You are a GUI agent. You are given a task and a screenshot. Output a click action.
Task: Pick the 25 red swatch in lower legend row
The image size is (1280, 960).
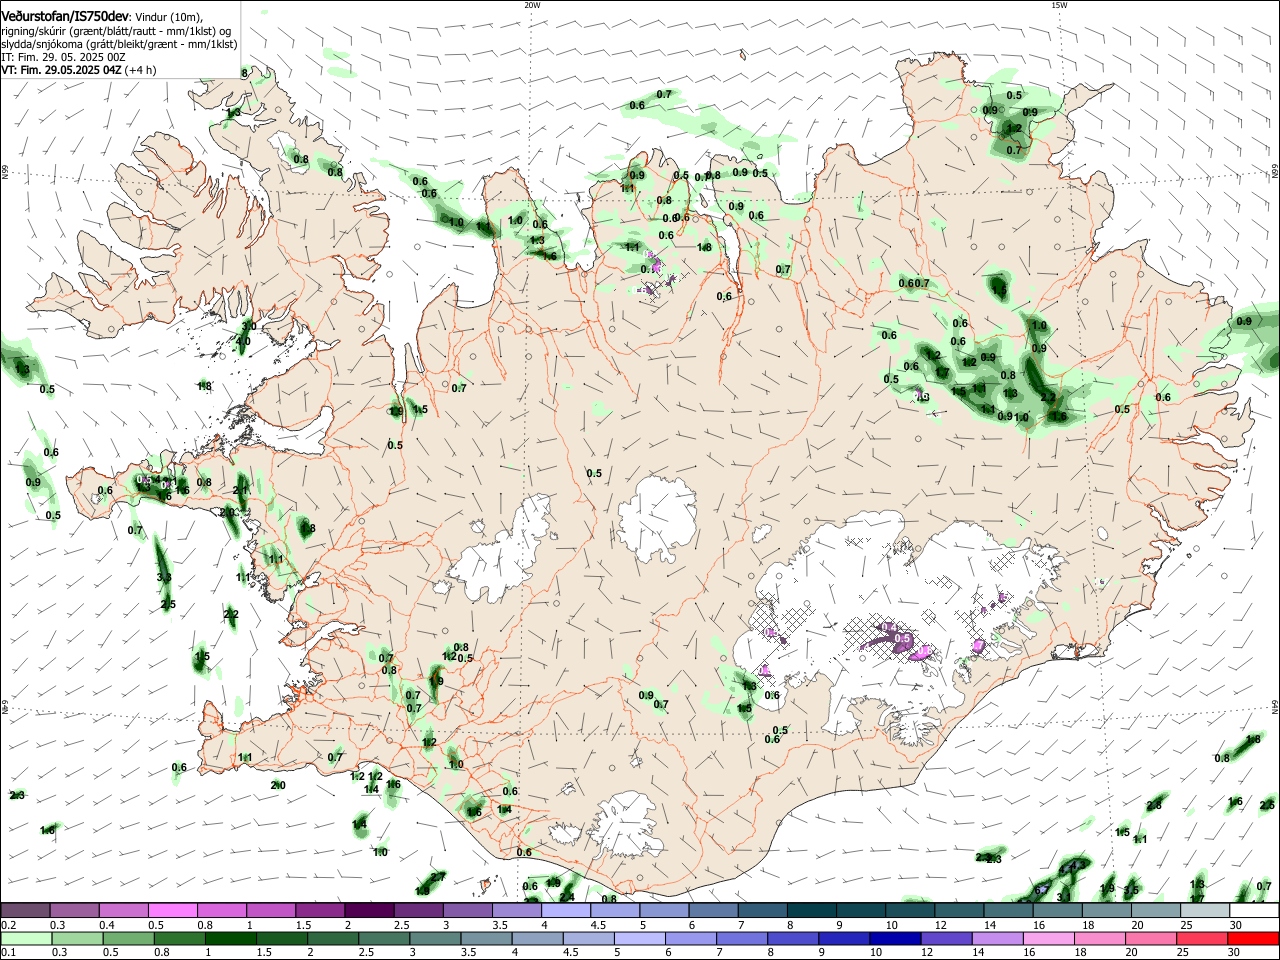1204,938
